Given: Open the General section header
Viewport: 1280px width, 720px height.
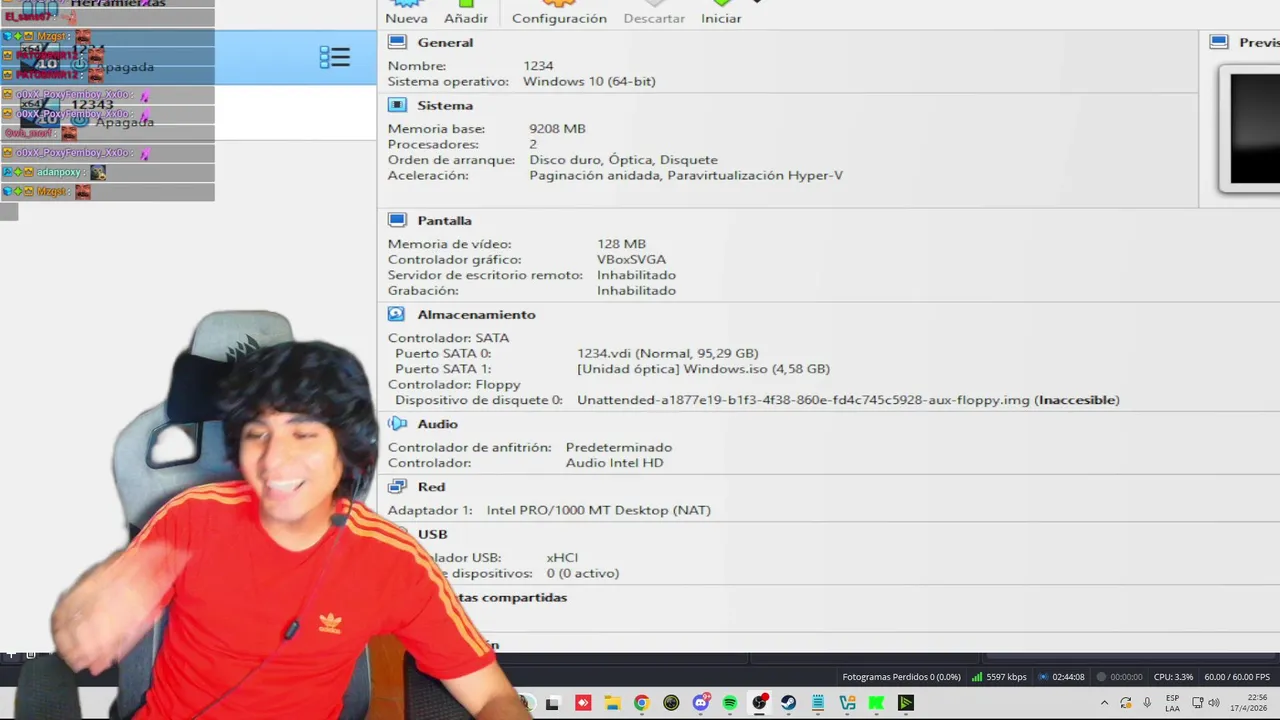Looking at the screenshot, I should click(445, 43).
